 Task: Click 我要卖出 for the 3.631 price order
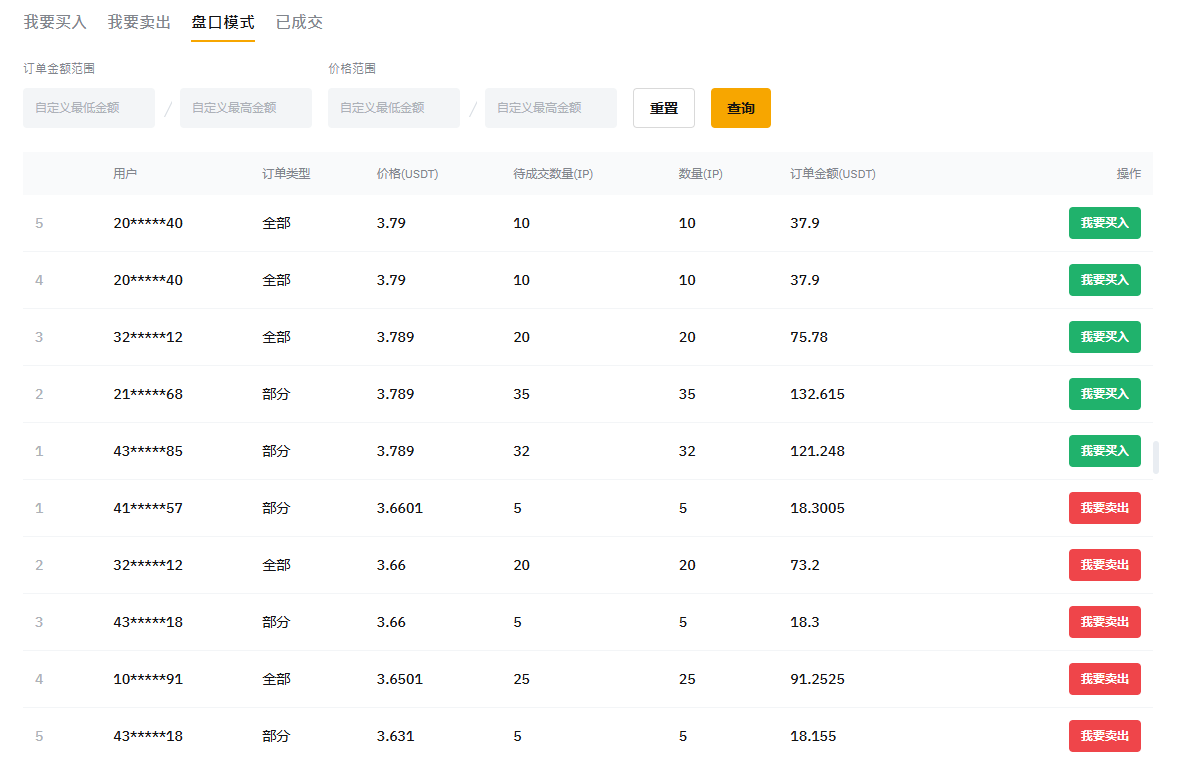coord(1104,736)
